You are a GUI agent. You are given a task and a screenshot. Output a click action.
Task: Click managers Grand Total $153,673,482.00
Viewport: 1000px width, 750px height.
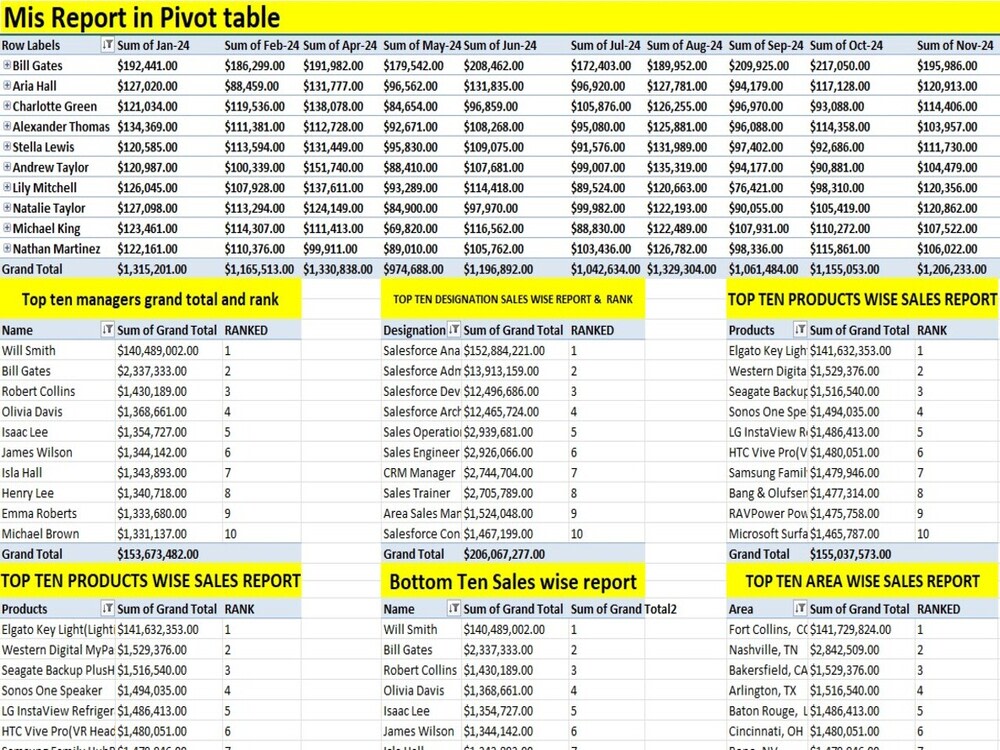point(158,554)
